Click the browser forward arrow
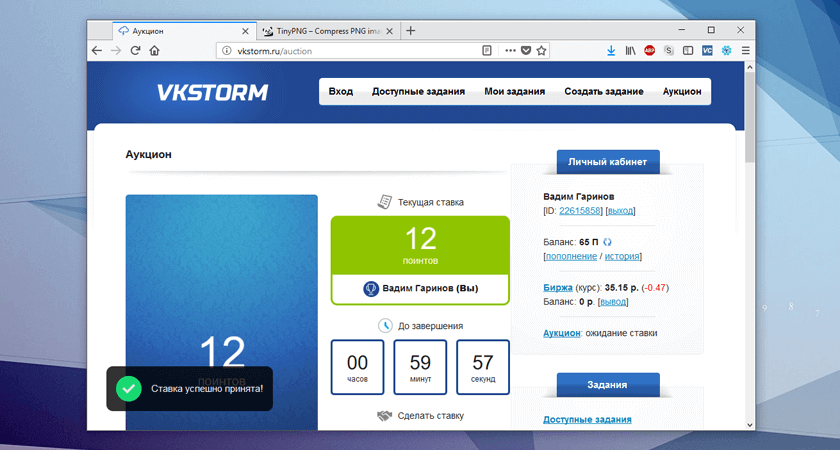Screen dimensions: 840x450 pyautogui.click(x=116, y=50)
